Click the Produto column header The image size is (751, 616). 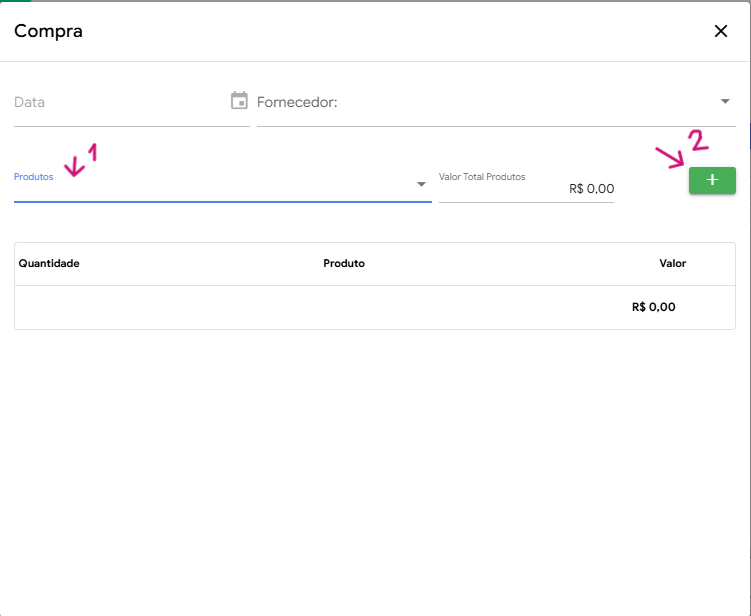click(x=344, y=264)
